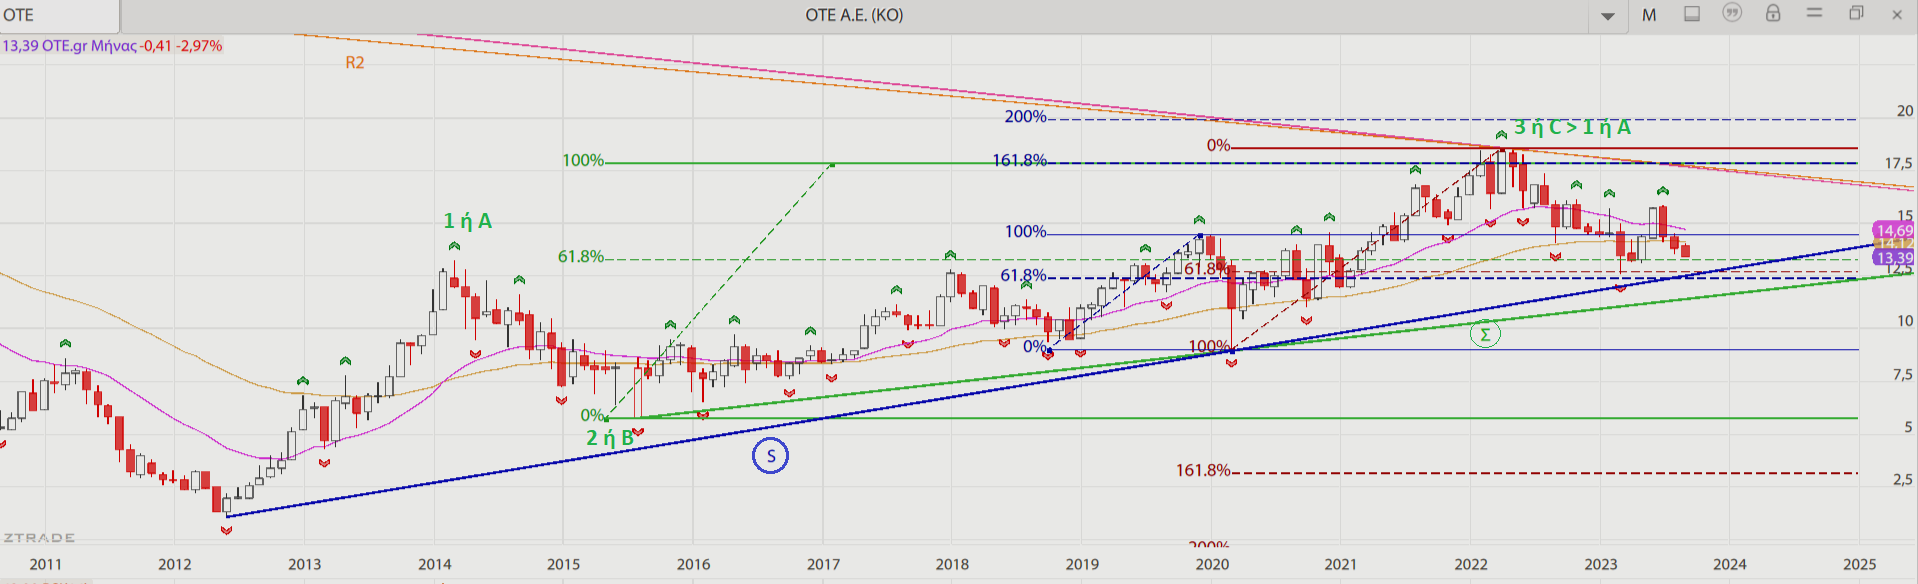
Task: Select the green '1 ή A' wave label
Action: coord(468,221)
